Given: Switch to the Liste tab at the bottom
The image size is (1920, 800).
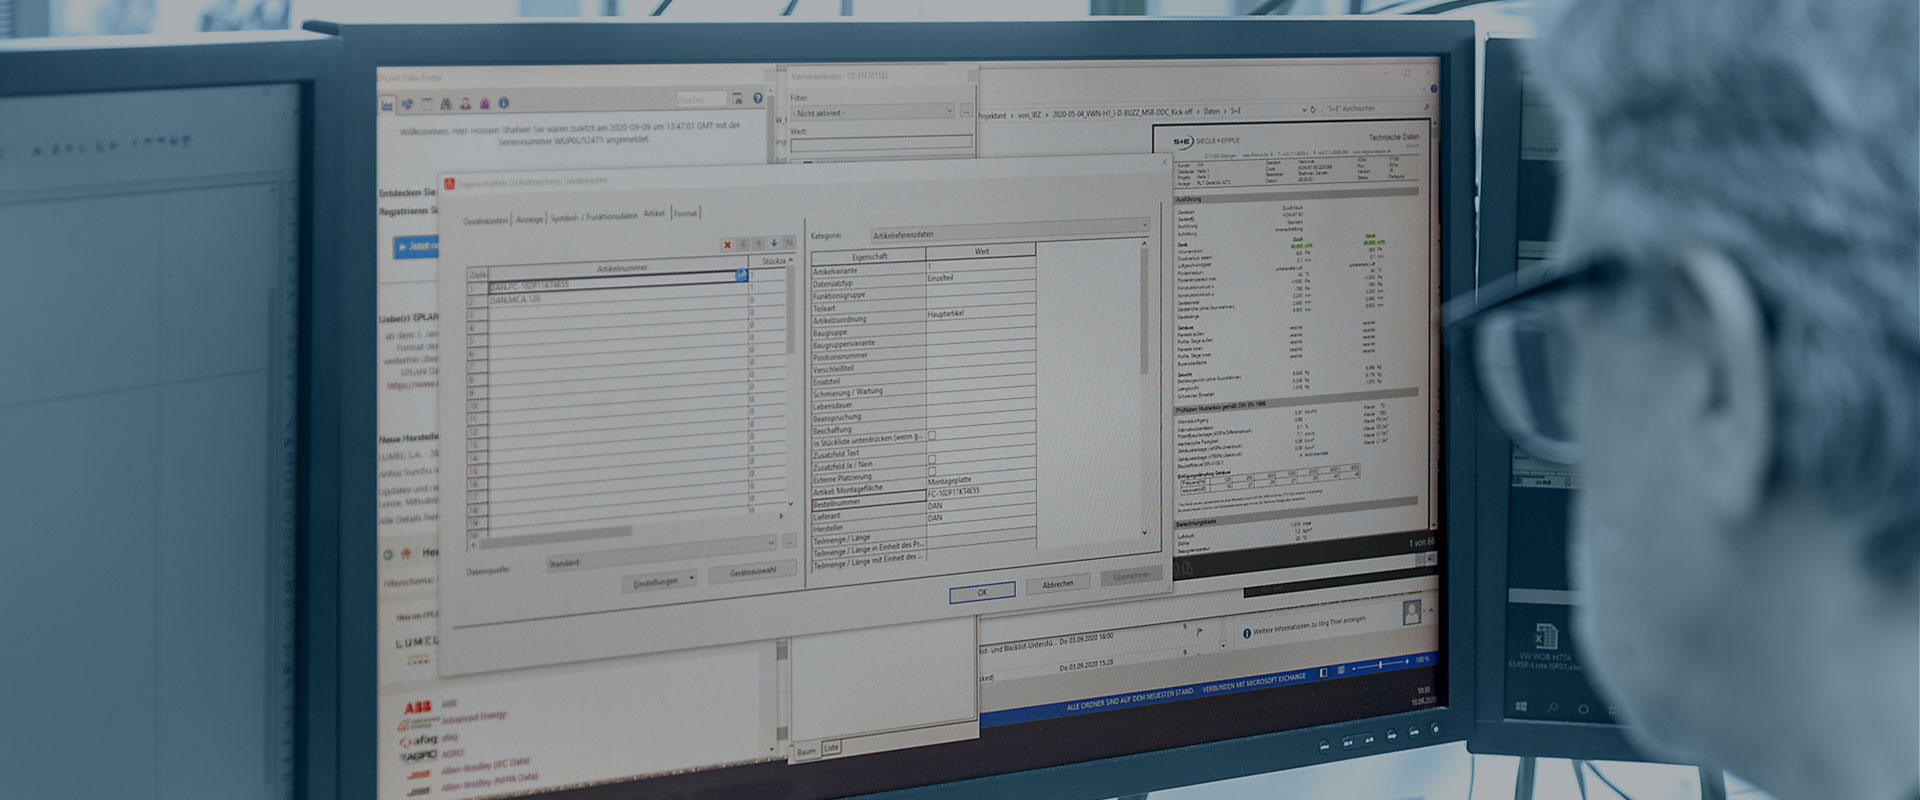Looking at the screenshot, I should (x=831, y=747).
